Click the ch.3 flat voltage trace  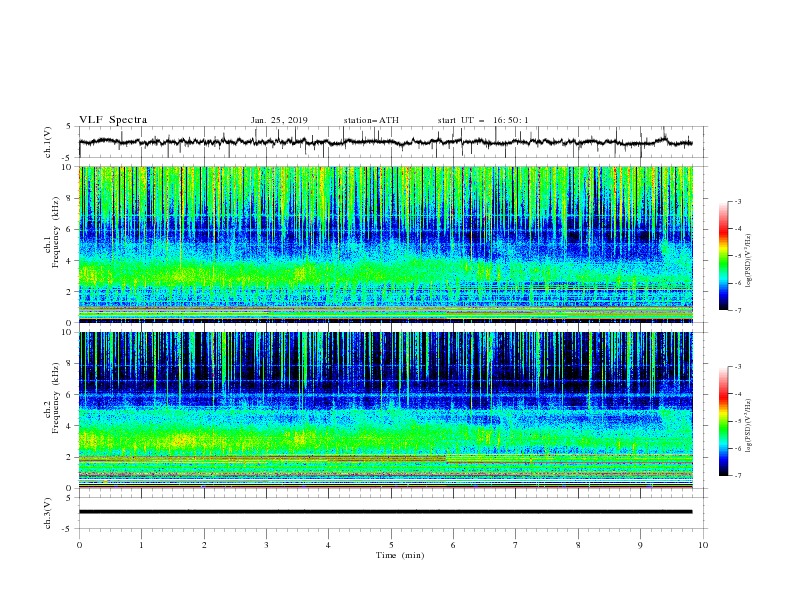[x=385, y=512]
